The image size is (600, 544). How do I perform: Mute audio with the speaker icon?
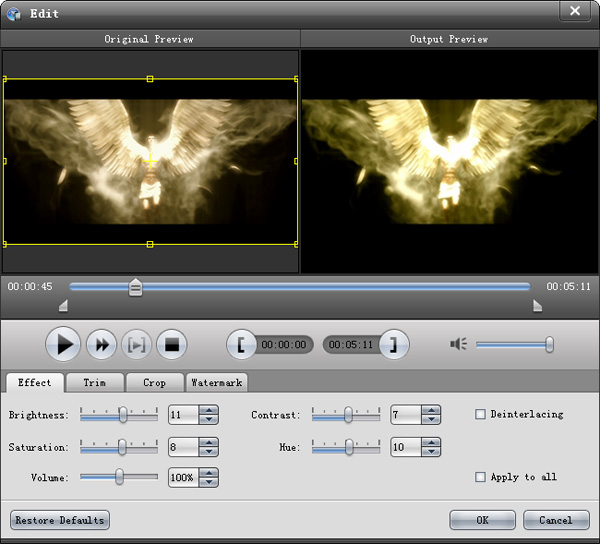[x=458, y=344]
